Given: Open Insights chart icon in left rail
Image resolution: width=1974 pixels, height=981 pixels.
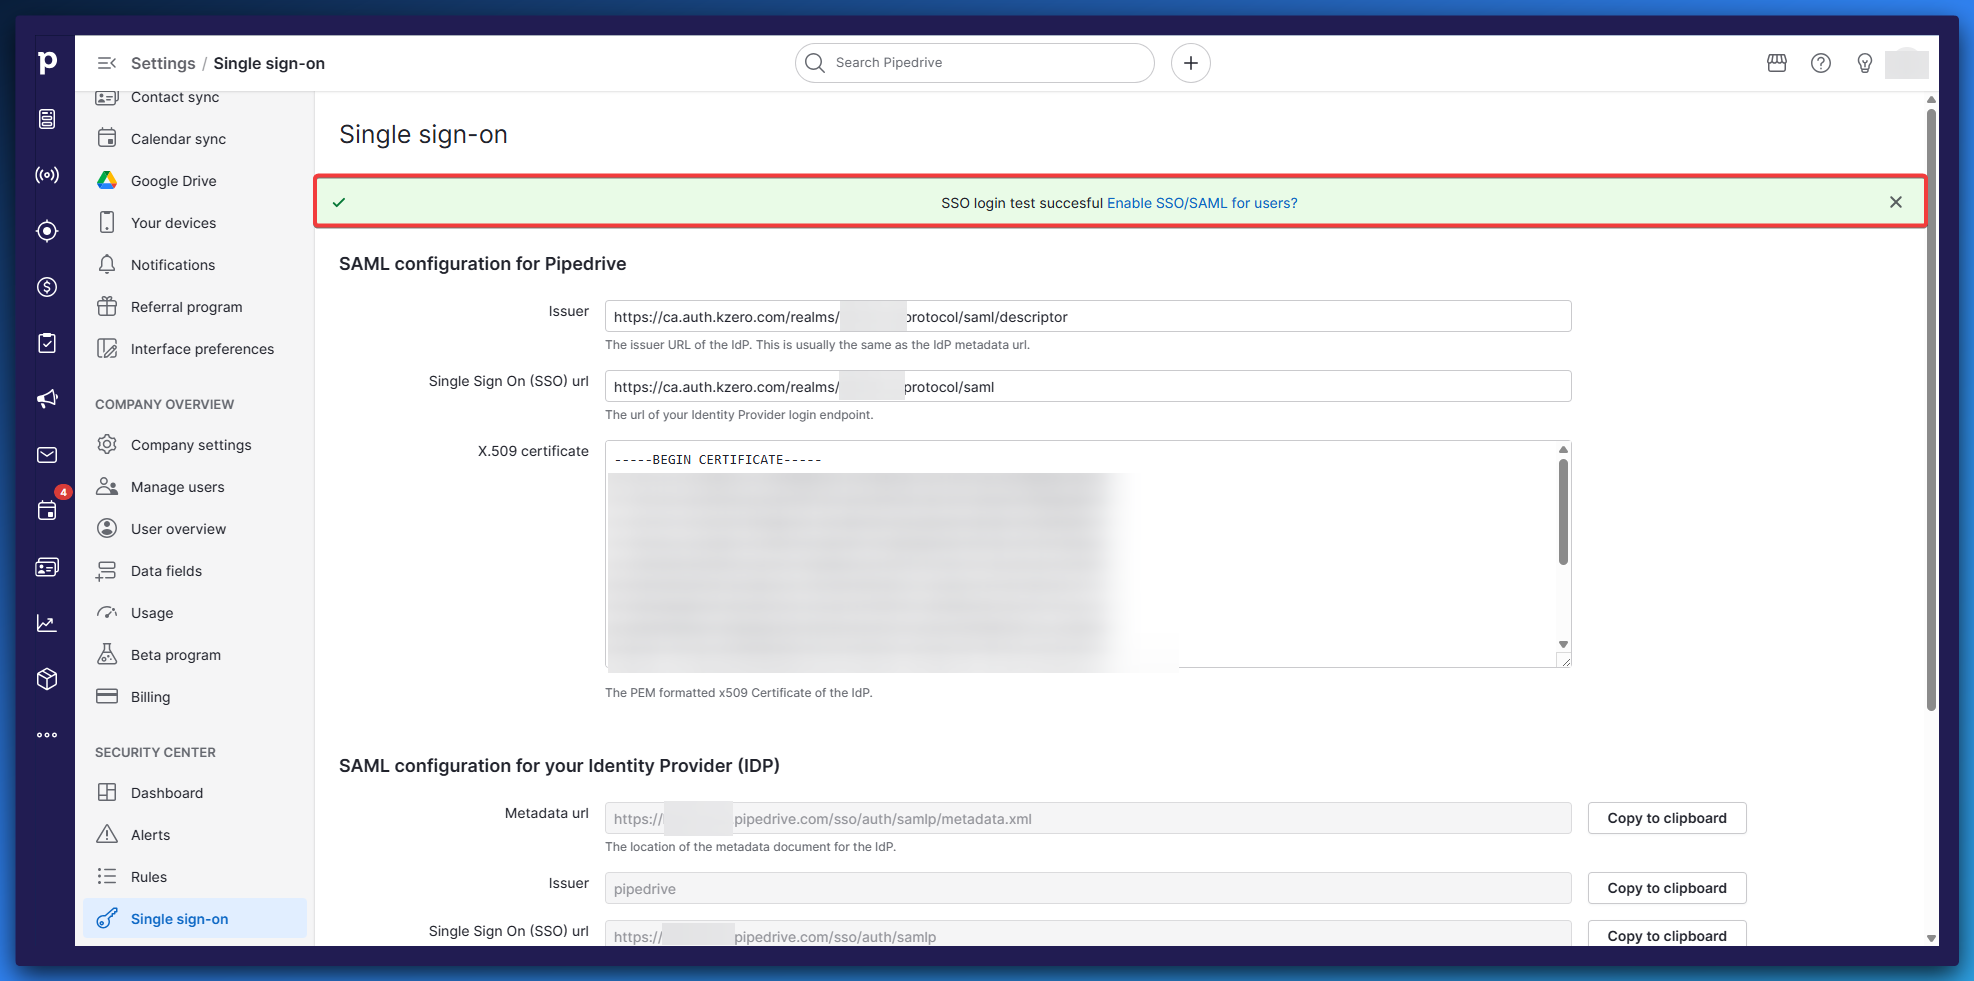Looking at the screenshot, I should click(x=47, y=623).
